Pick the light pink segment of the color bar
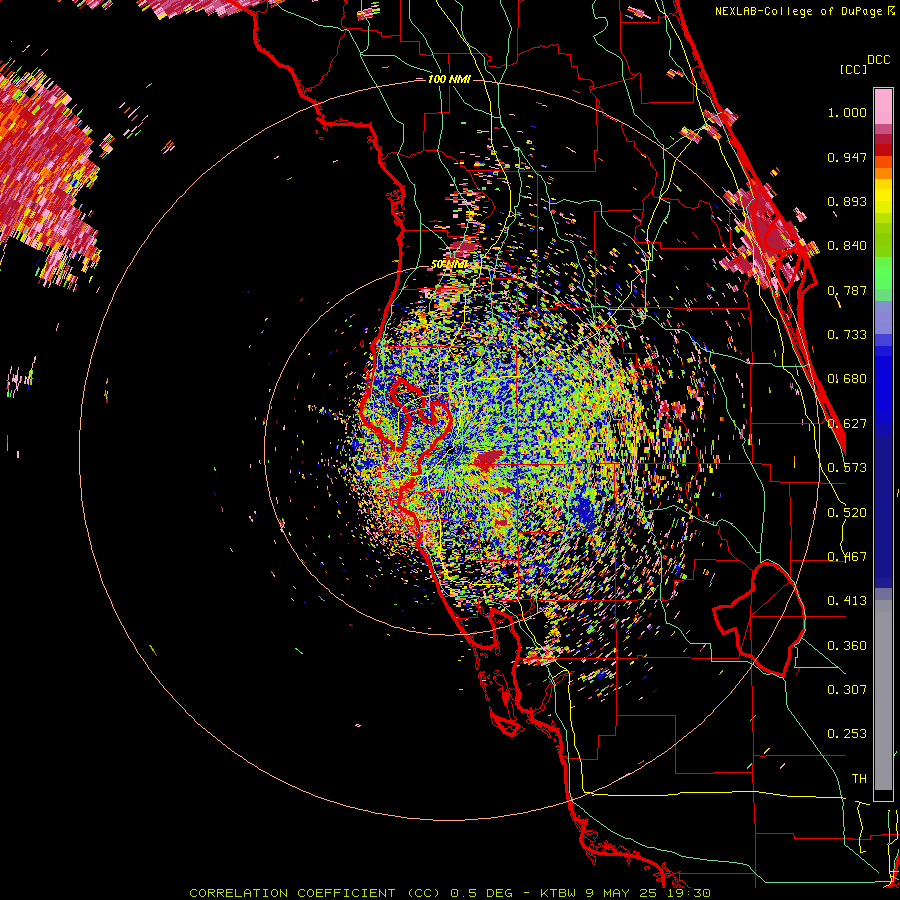This screenshot has width=900, height=900. pos(883,106)
